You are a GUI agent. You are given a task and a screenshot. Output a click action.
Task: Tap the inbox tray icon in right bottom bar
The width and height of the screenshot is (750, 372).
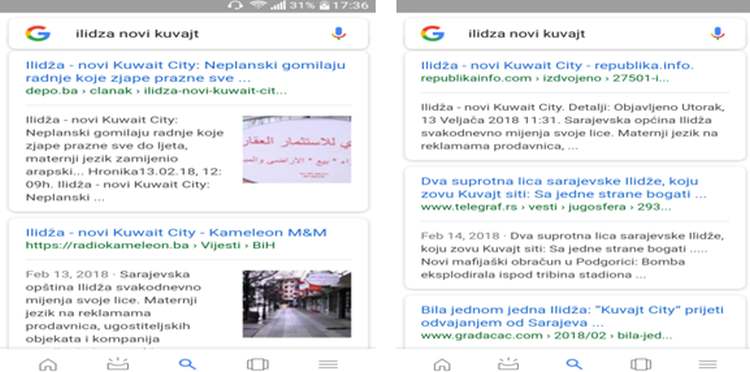point(508,364)
